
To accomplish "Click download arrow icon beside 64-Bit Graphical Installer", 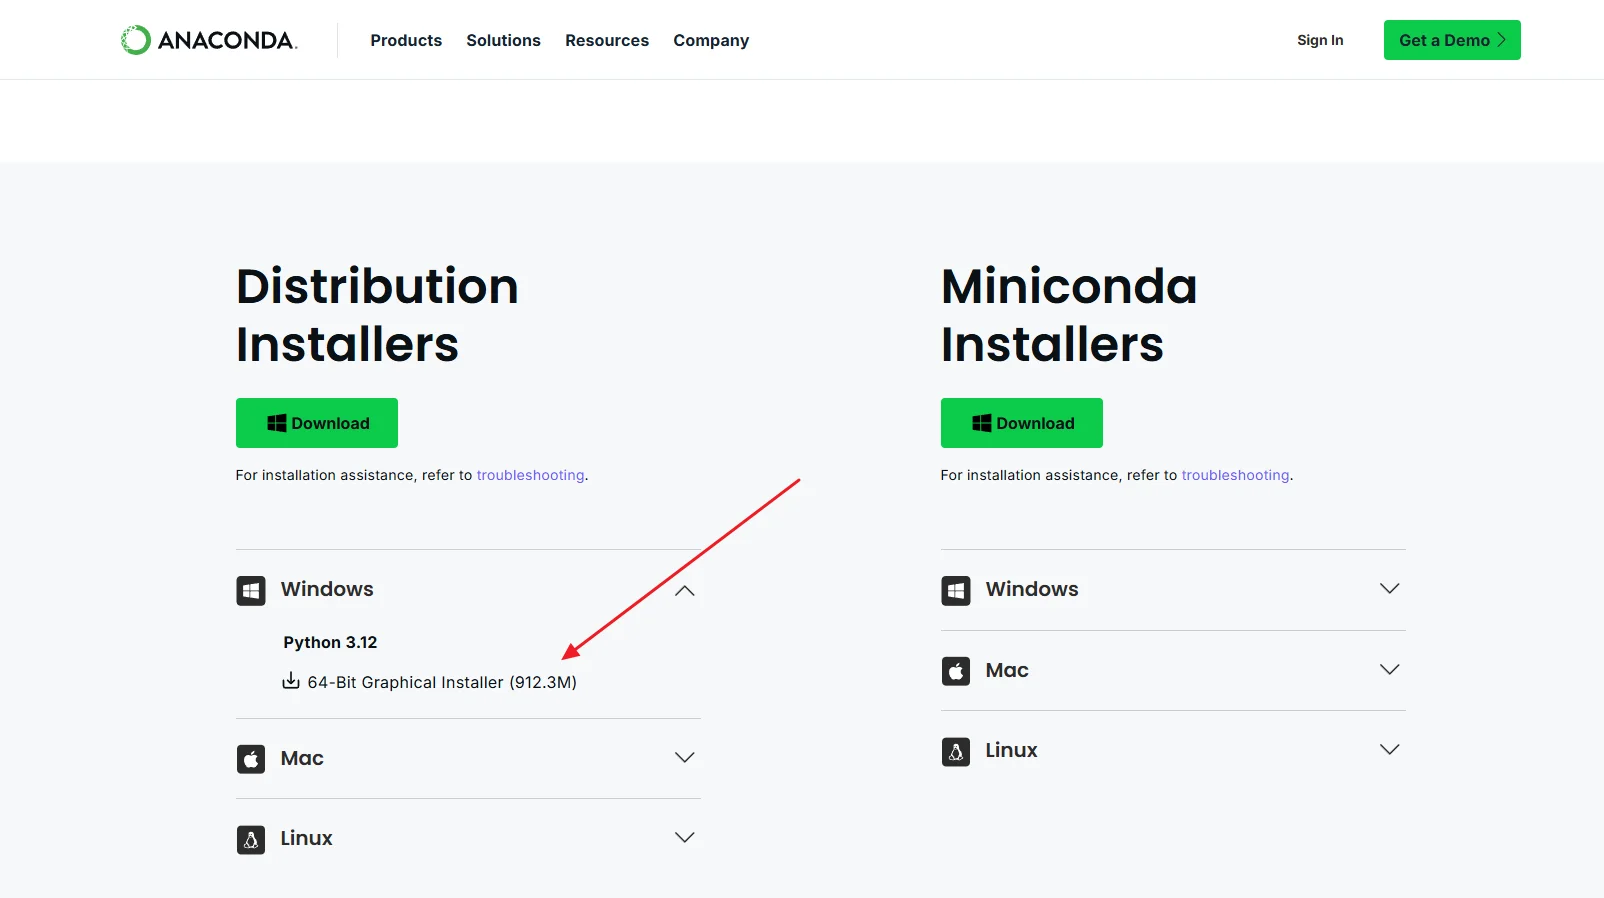I will click(291, 681).
